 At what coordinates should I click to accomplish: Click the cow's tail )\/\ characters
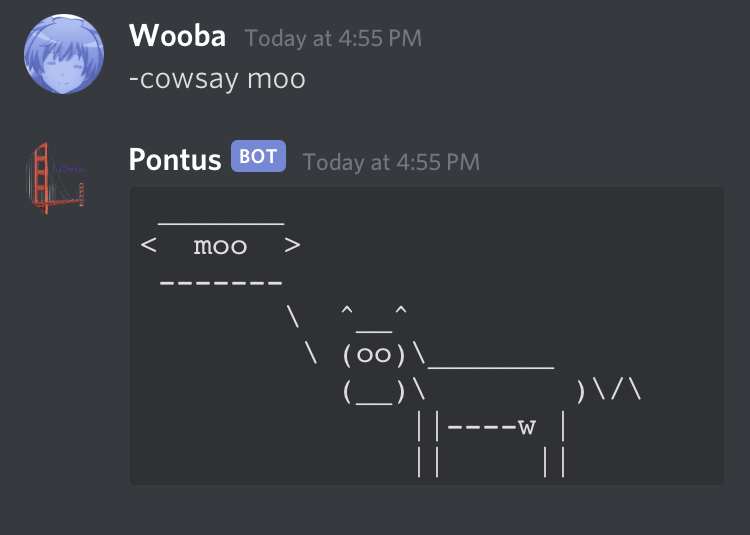(x=608, y=391)
